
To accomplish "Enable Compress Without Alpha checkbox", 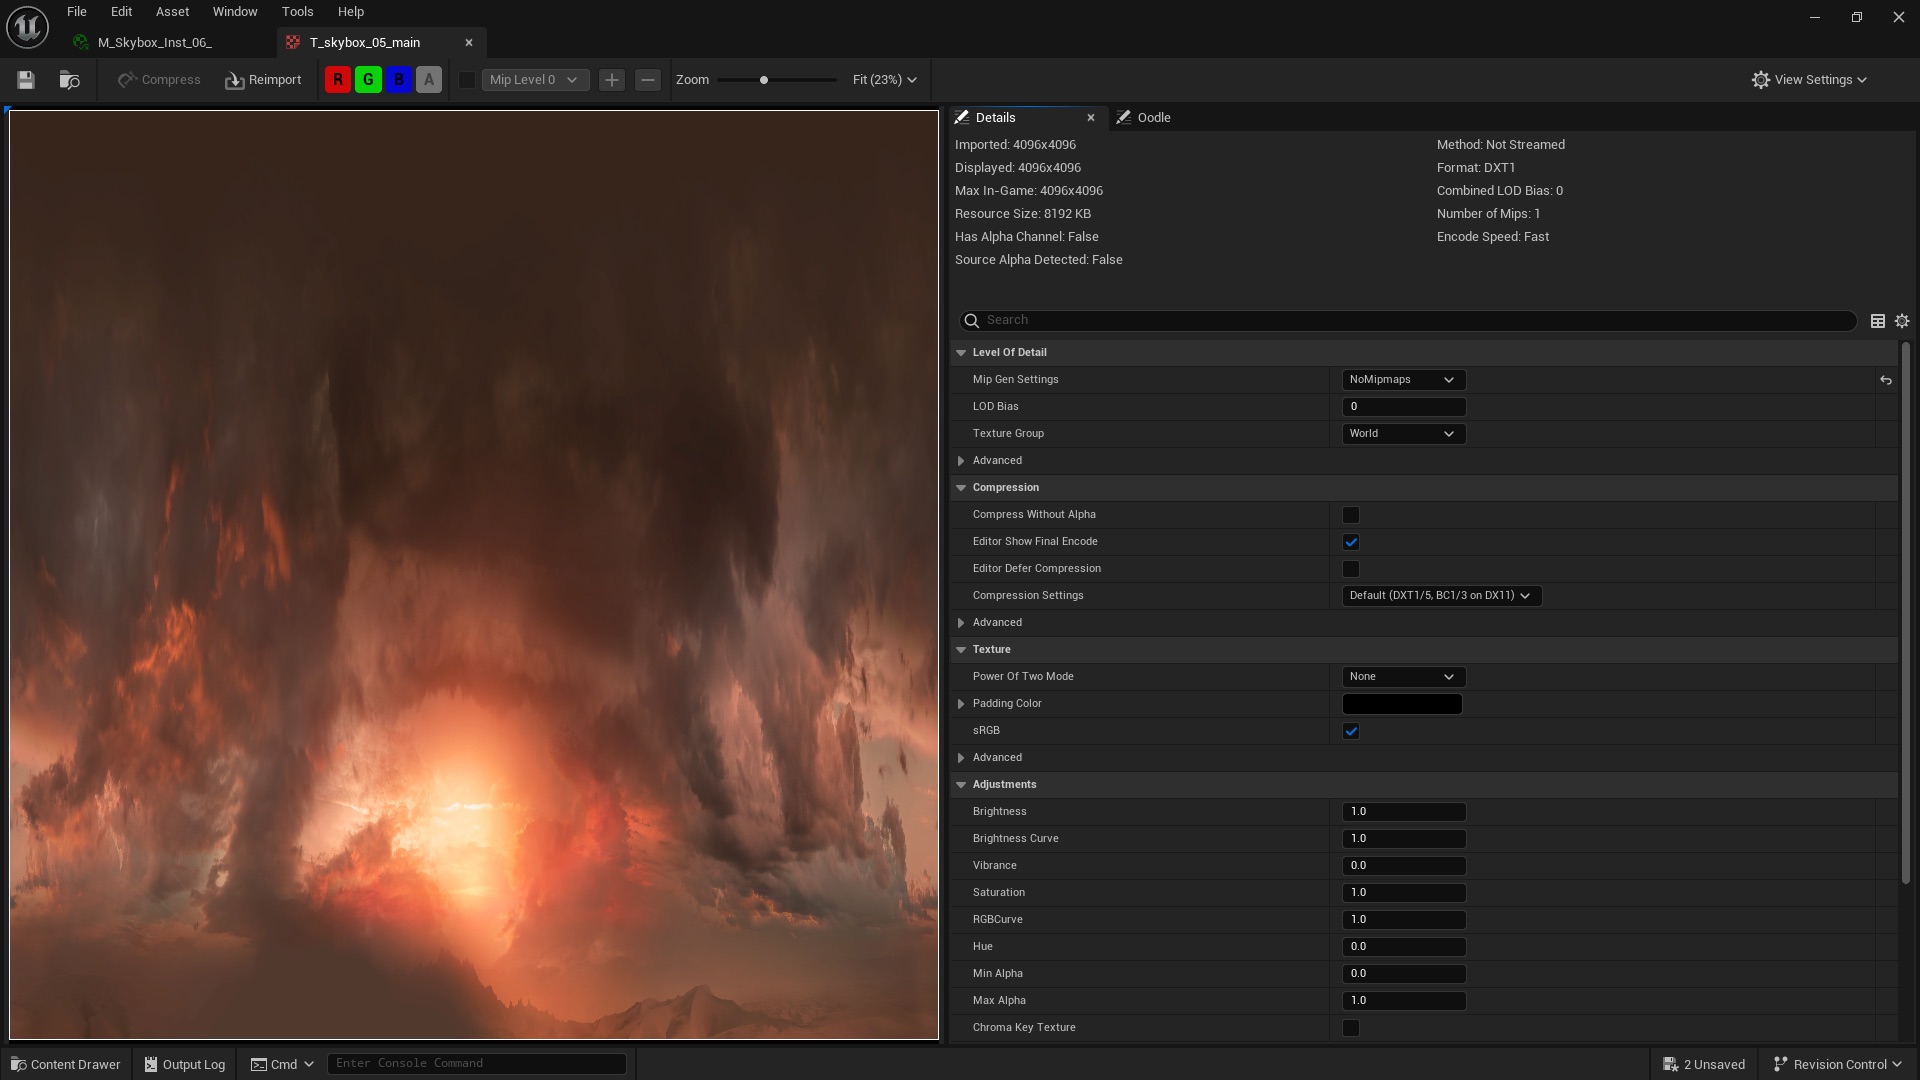I will click(x=1351, y=515).
